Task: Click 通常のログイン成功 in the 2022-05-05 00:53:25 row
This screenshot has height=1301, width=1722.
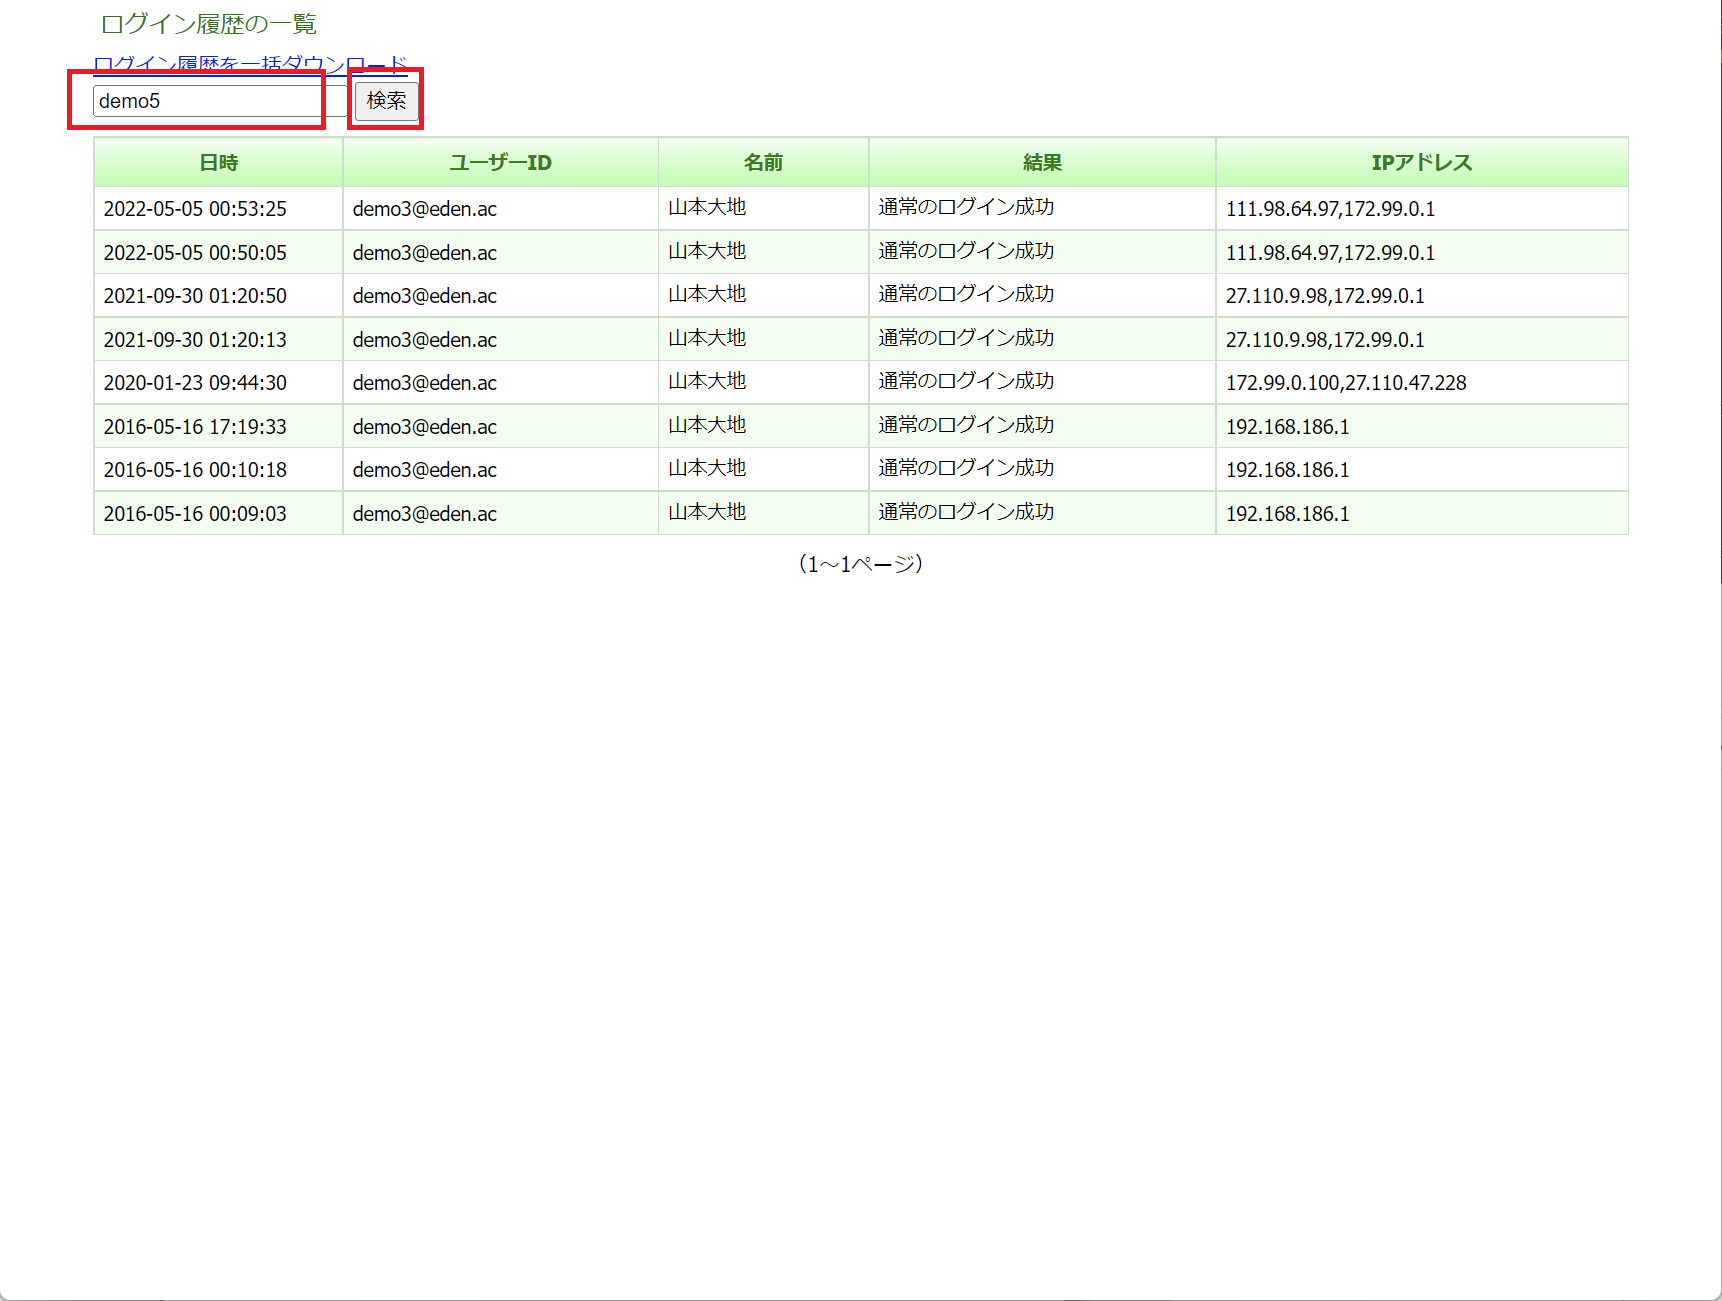Action: click(x=966, y=207)
